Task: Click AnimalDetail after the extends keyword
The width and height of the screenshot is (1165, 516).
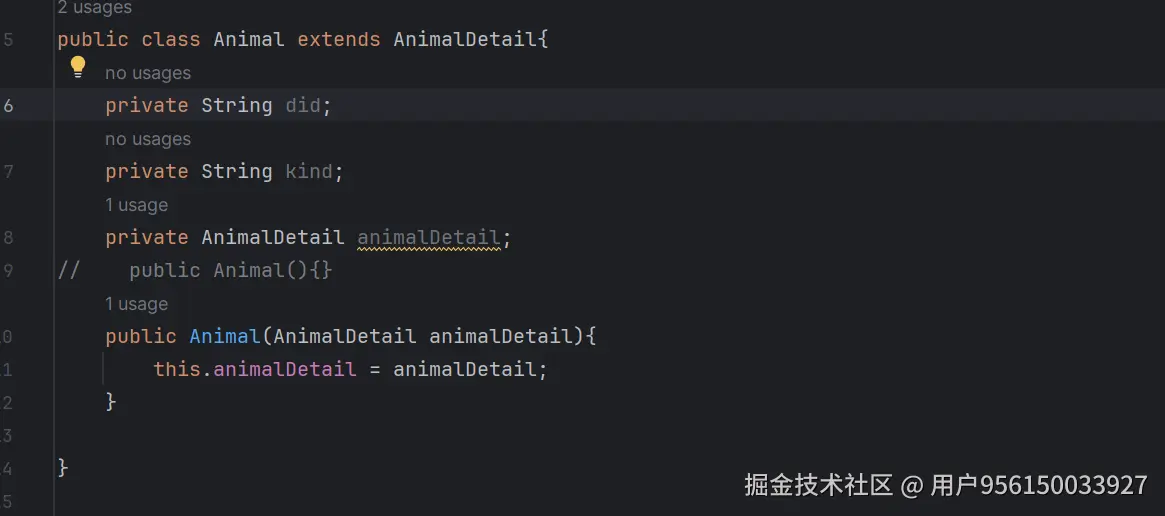Action: point(465,40)
